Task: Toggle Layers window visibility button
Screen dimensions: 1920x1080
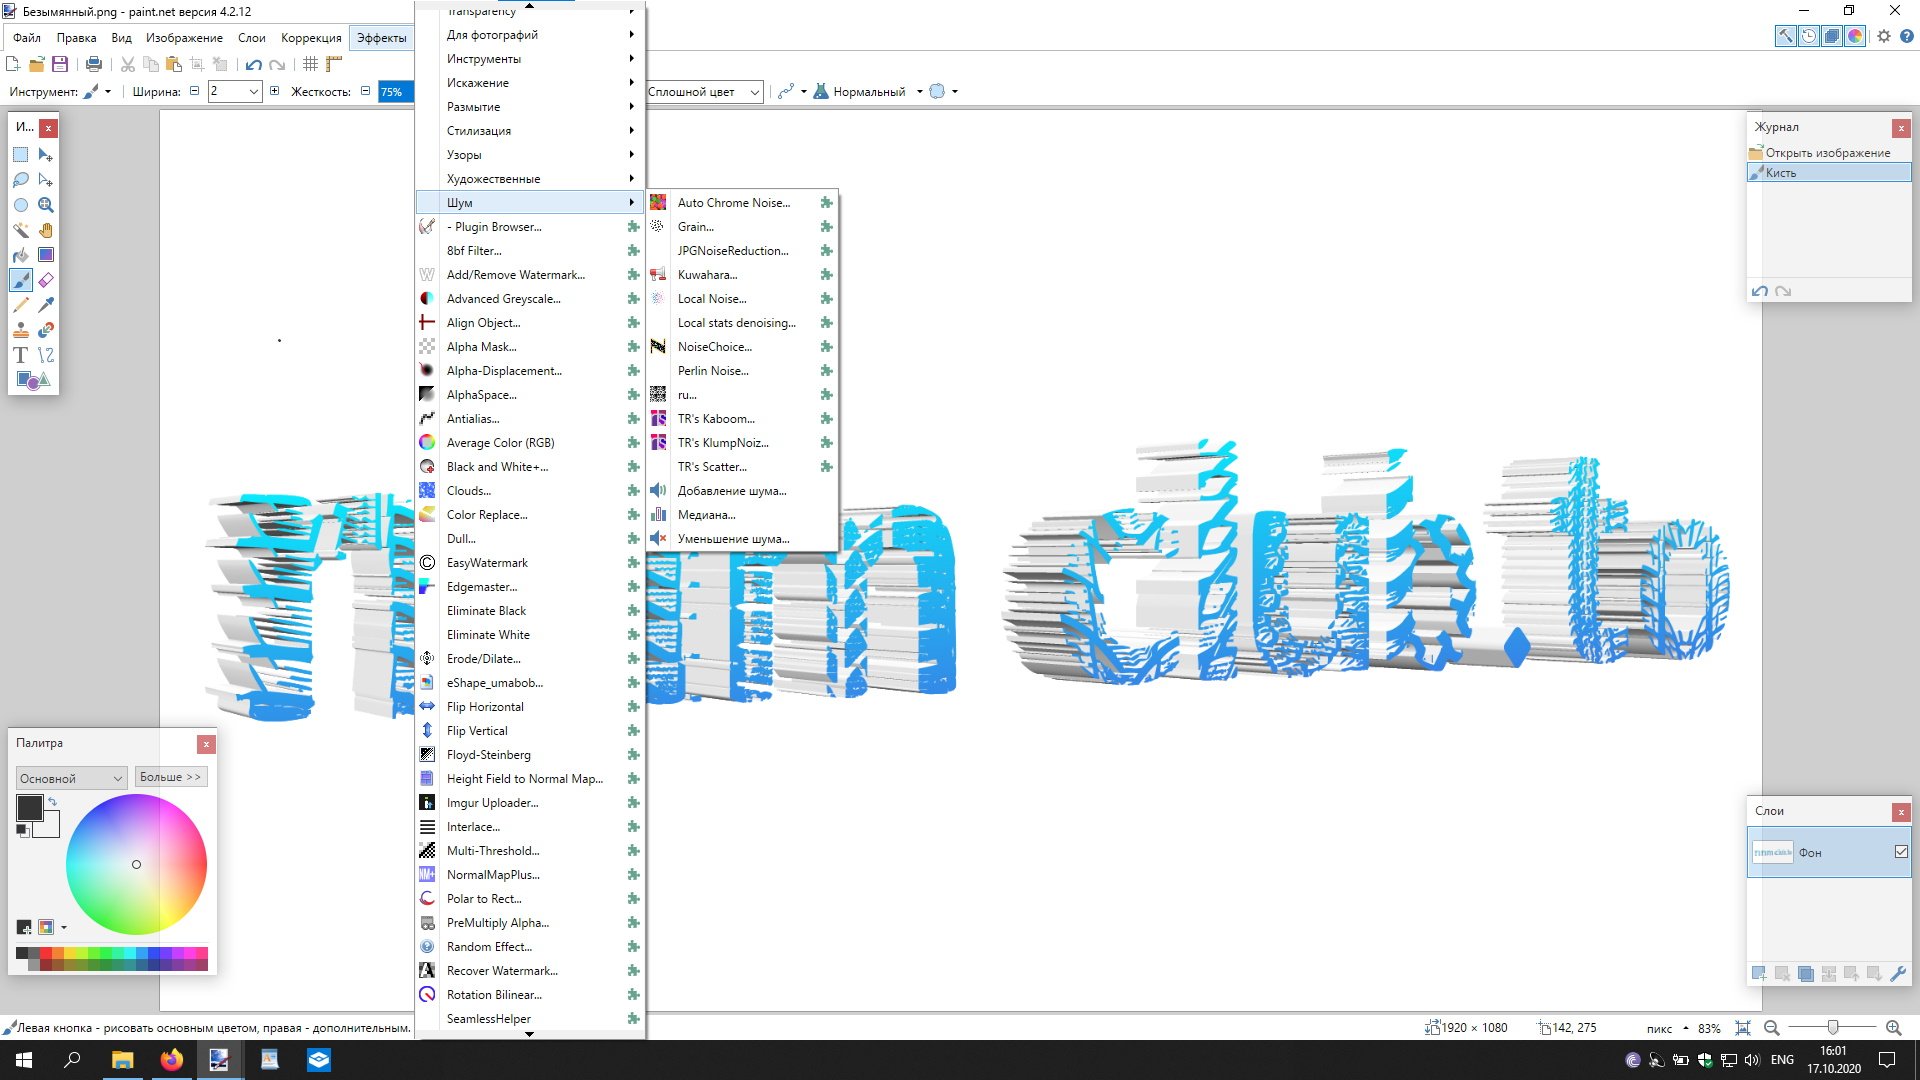Action: click(1832, 36)
